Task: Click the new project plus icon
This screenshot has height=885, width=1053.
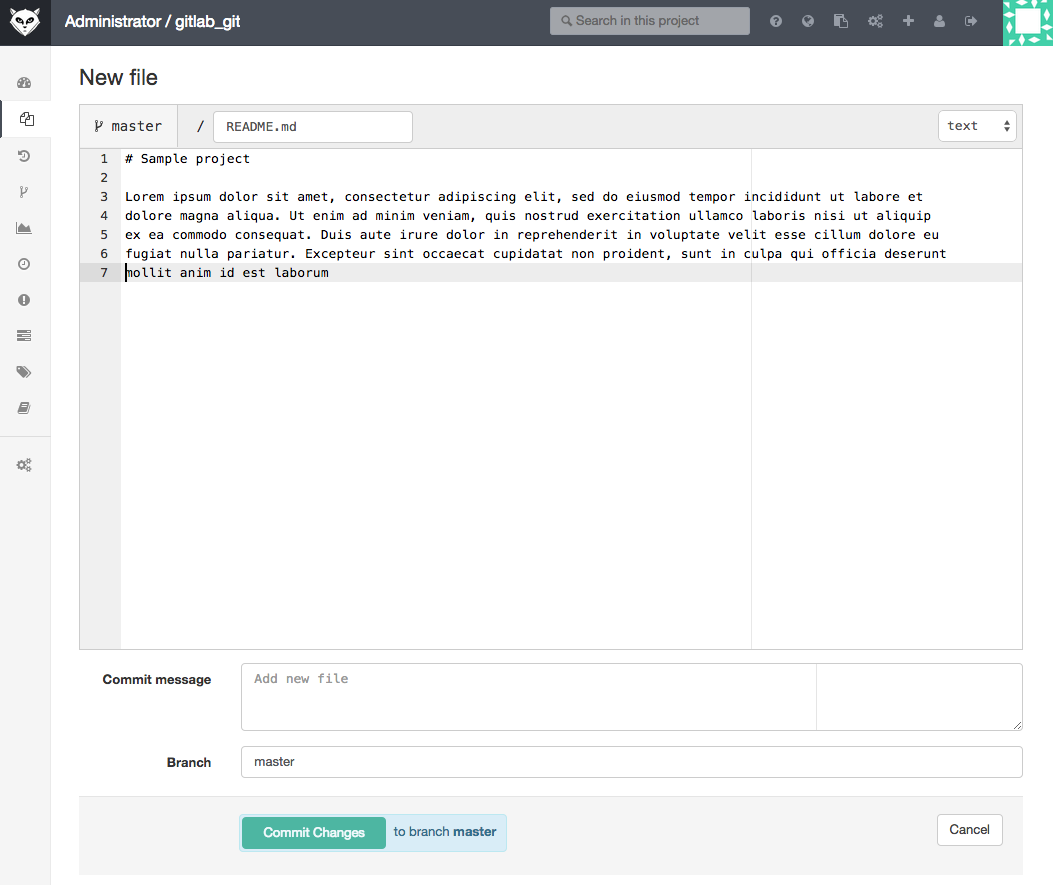Action: coord(908,21)
